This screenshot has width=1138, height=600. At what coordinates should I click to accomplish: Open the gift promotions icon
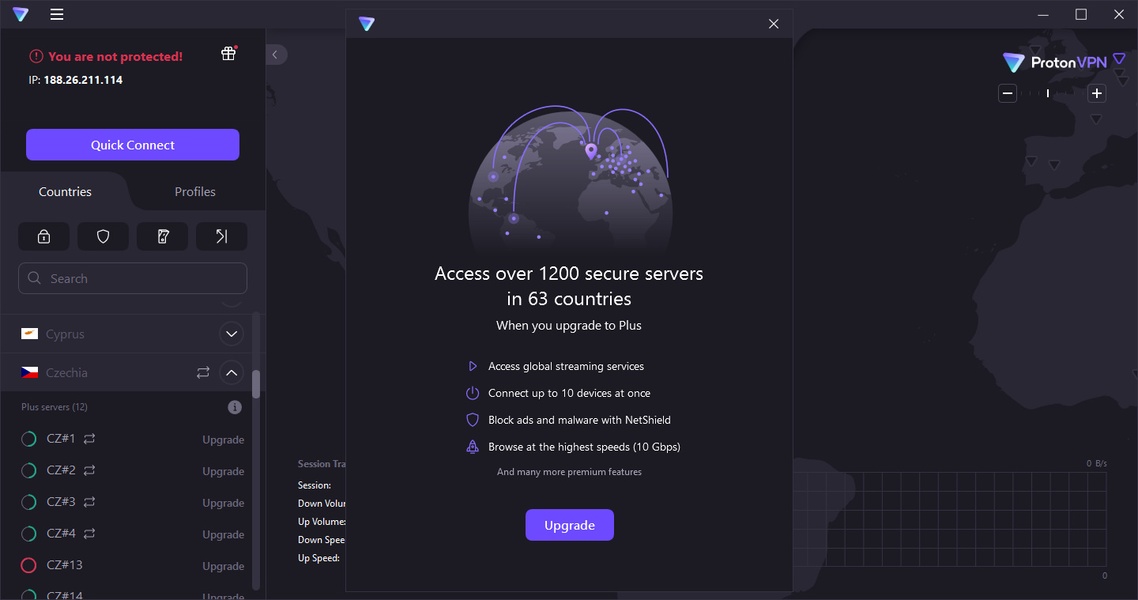coord(228,54)
